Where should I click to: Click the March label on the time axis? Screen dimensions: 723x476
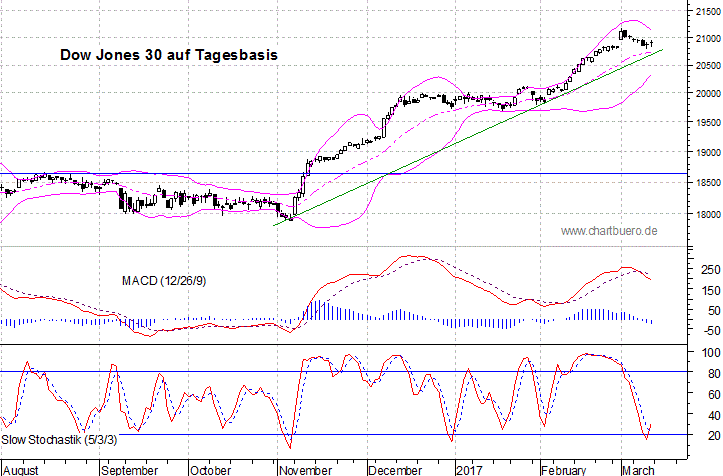click(638, 470)
